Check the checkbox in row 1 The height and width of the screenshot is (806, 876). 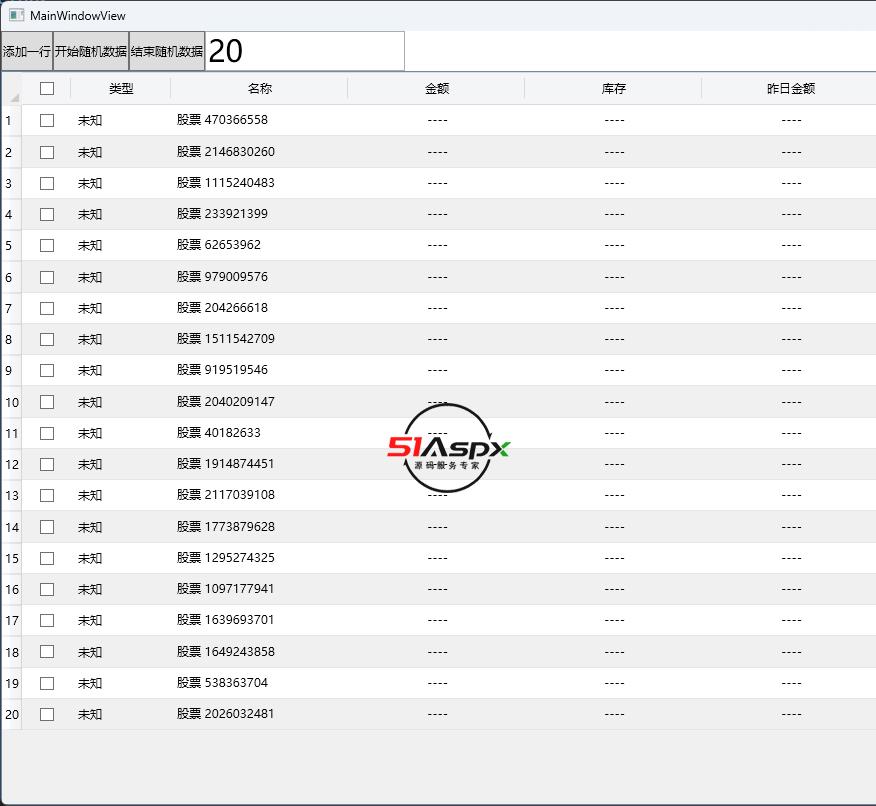[47, 120]
